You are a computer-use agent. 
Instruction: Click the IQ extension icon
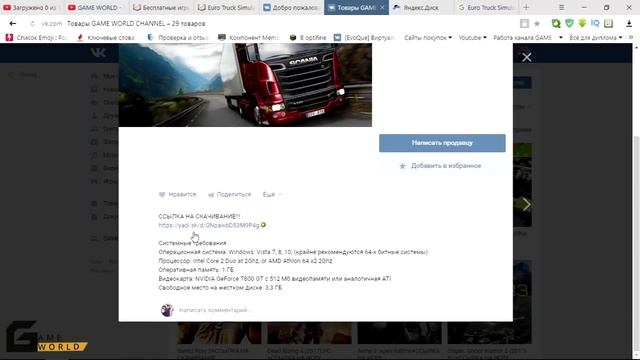595,24
